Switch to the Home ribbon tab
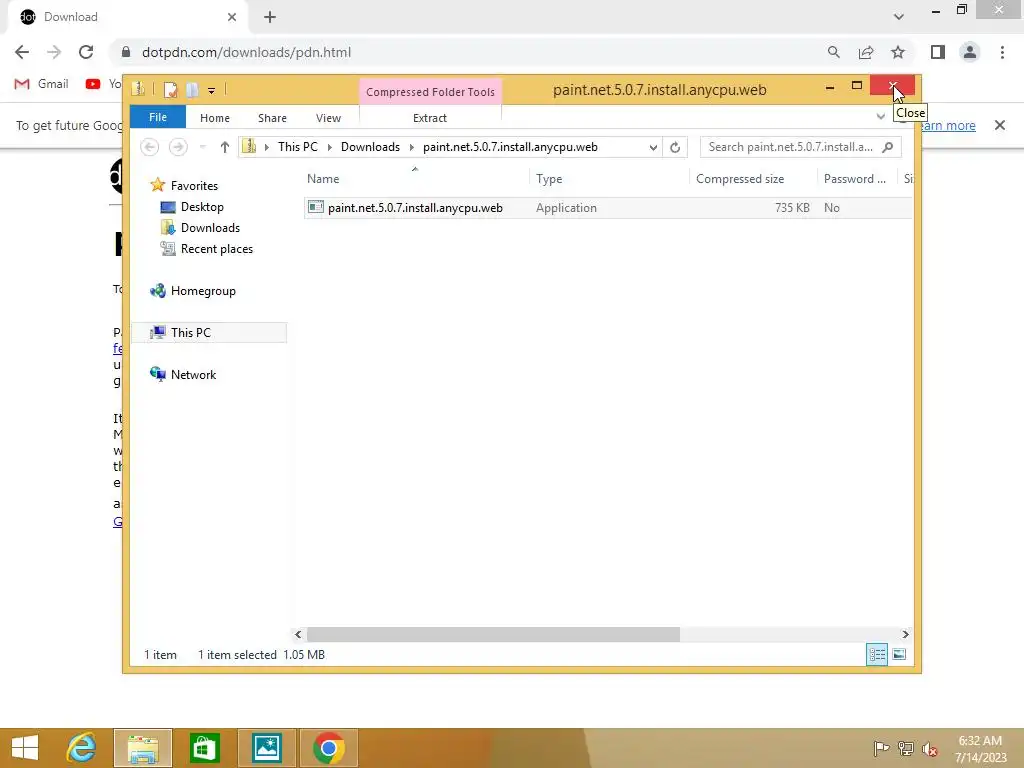The width and height of the screenshot is (1024, 768). 214,118
